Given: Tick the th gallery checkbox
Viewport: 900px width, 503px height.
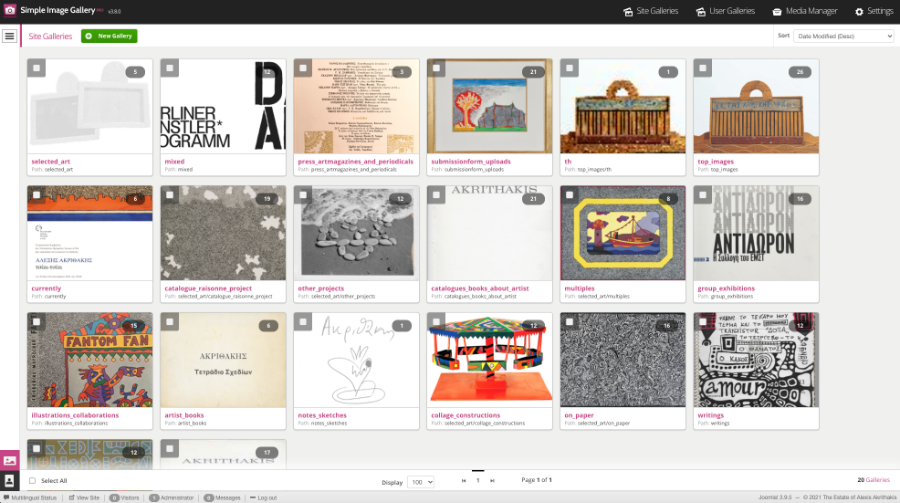Looking at the screenshot, I should coord(569,68).
